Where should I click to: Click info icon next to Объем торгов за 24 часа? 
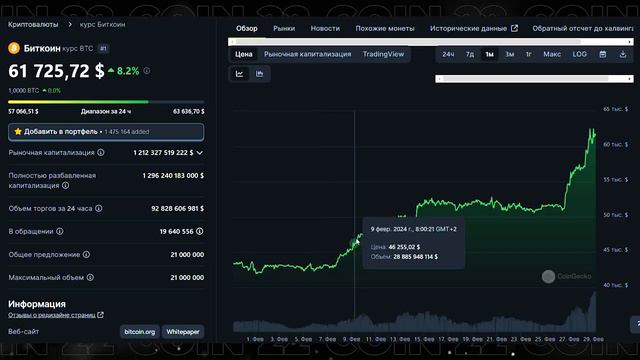[99, 208]
